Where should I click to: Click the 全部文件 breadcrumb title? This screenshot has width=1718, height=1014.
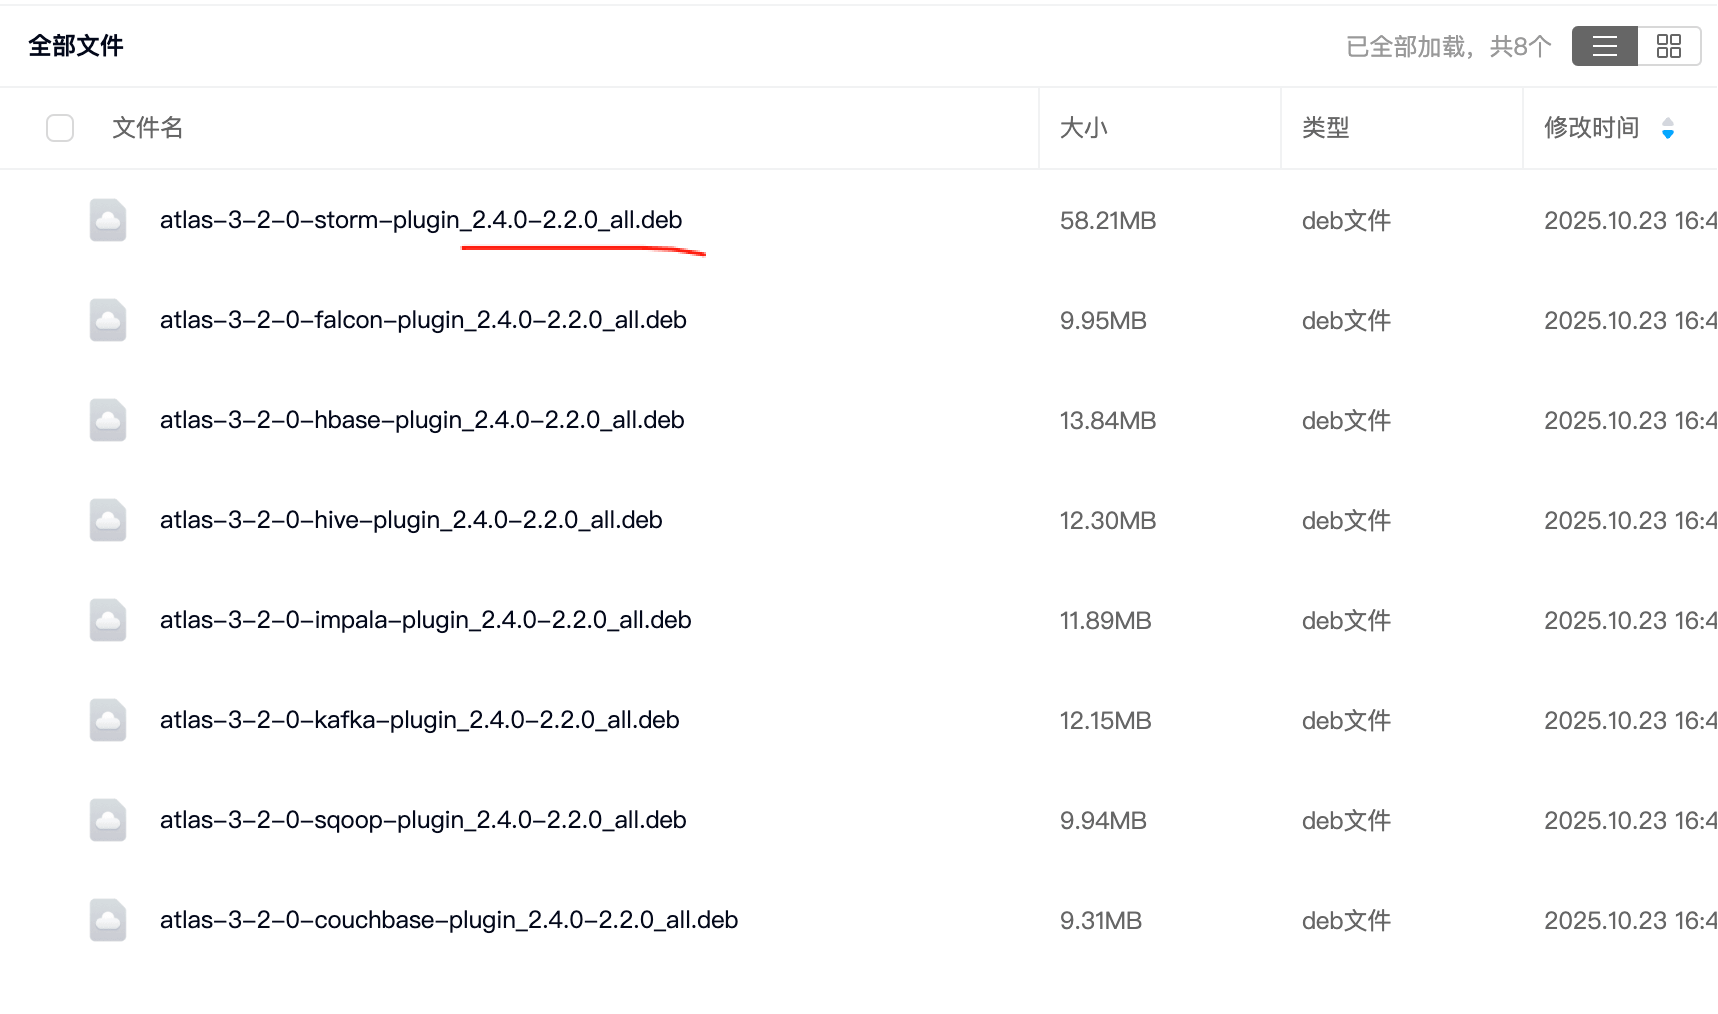76,46
